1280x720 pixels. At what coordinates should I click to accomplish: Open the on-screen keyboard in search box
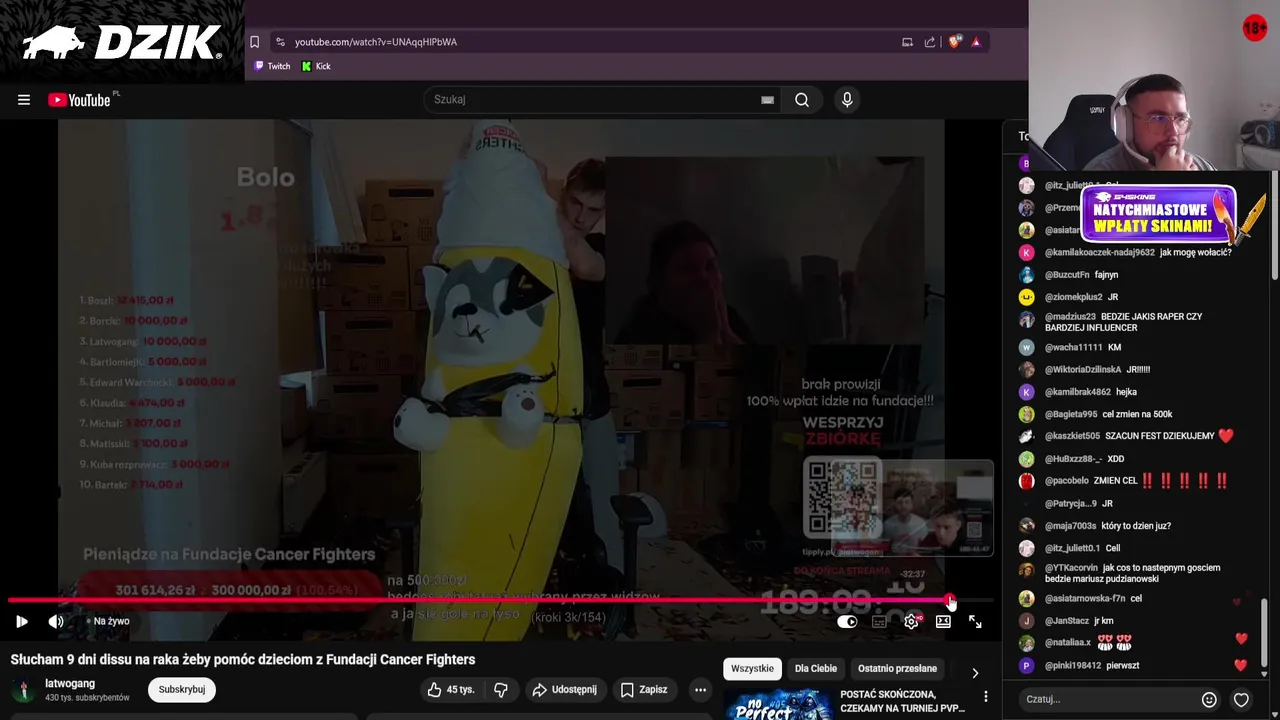767,100
